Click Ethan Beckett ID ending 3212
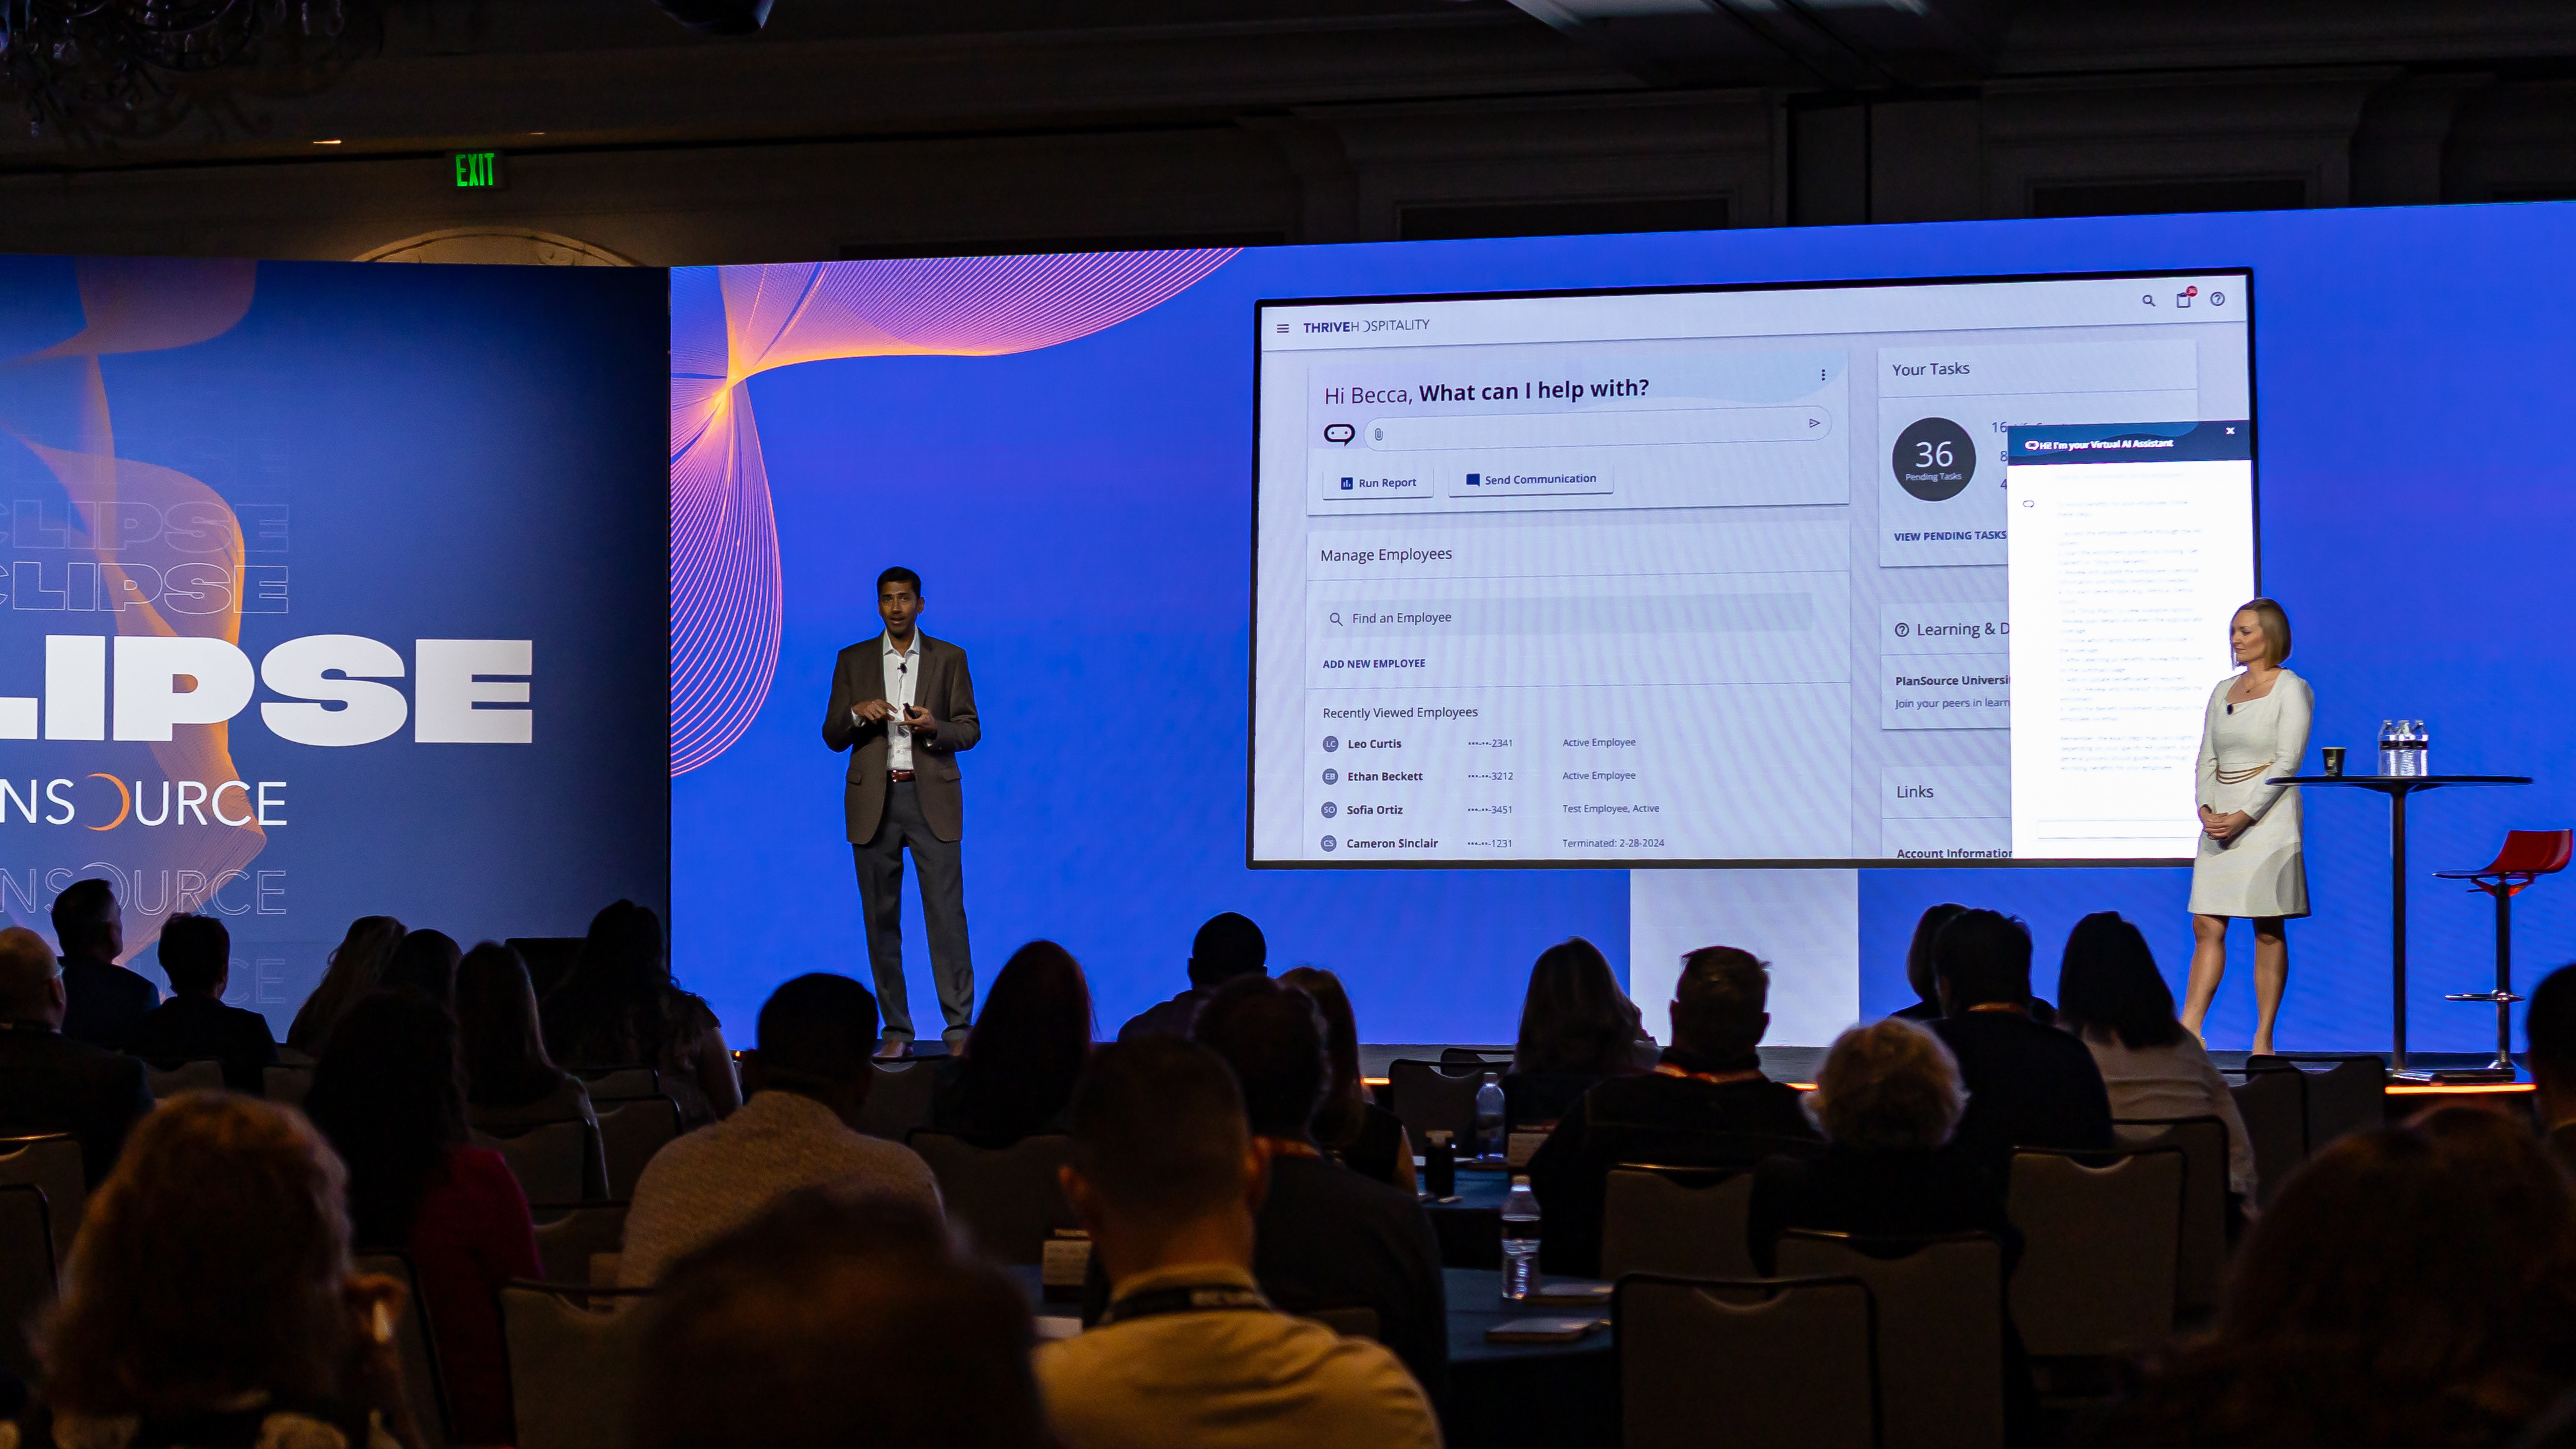2576x1449 pixels. [x=1490, y=776]
